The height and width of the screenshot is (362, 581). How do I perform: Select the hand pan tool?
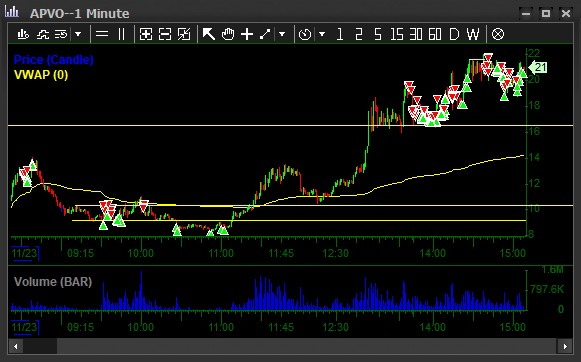pyautogui.click(x=228, y=34)
